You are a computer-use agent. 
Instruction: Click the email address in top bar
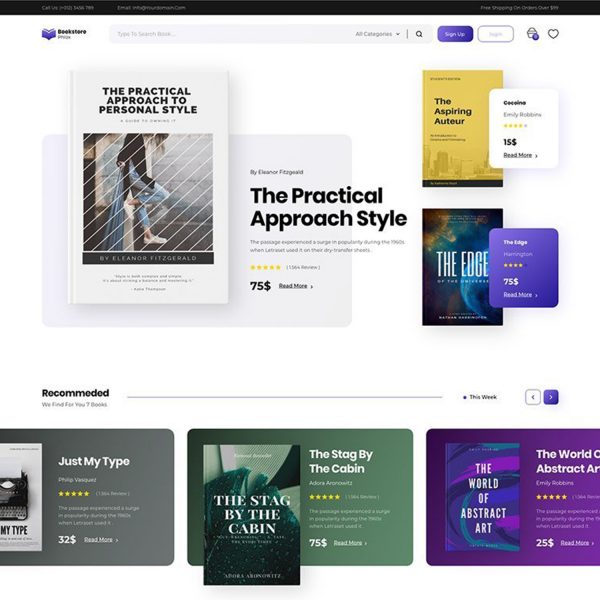[x=152, y=8]
